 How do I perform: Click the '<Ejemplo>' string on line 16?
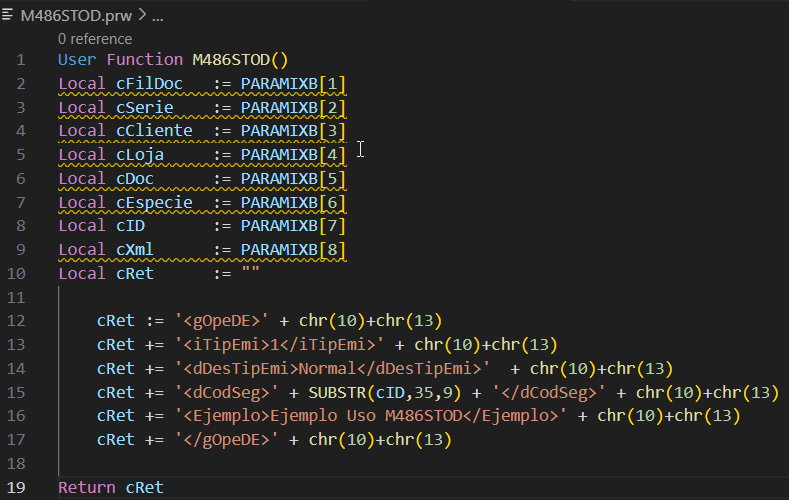[x=370, y=416]
